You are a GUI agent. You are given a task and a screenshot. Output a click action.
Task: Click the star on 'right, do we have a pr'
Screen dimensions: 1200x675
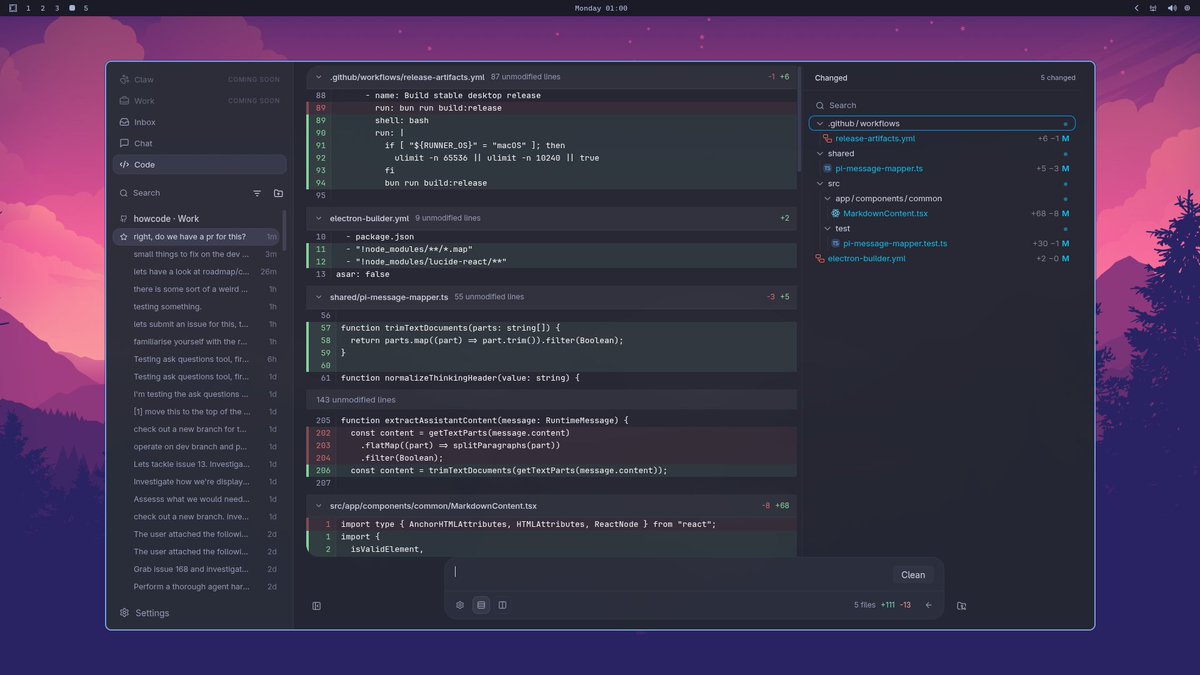click(123, 237)
